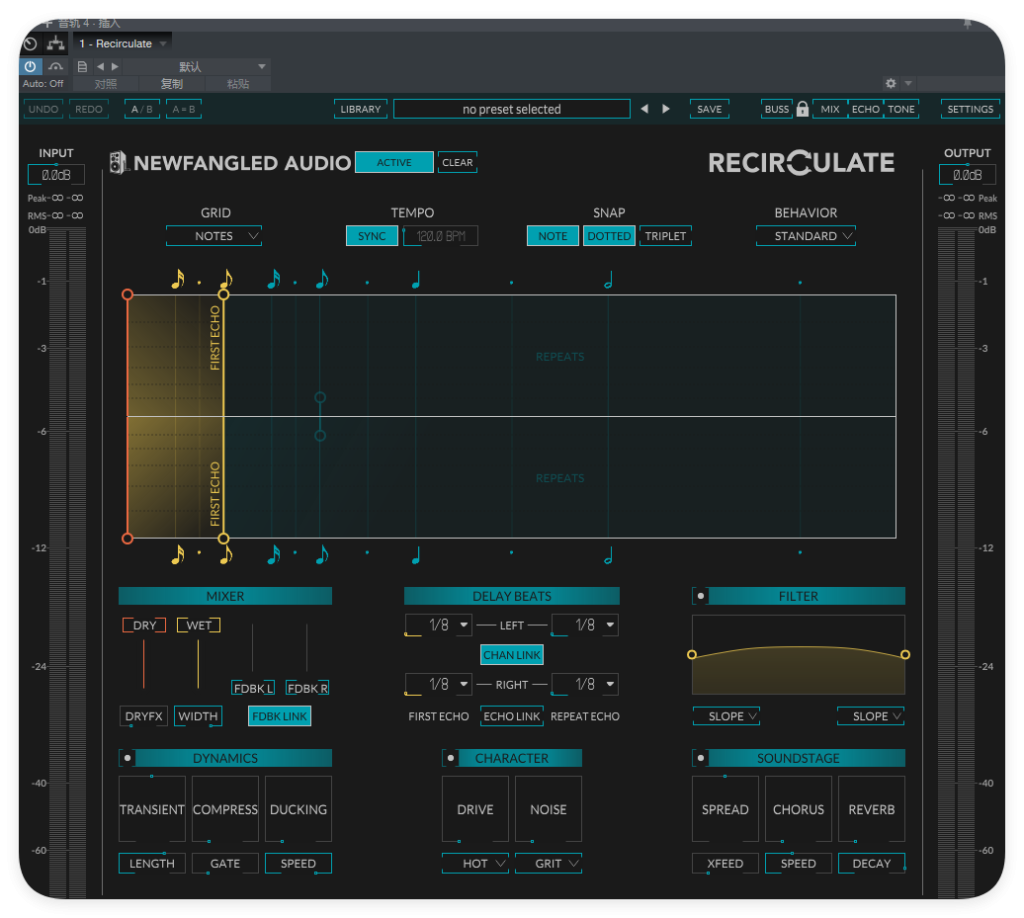The height and width of the screenshot is (918, 1024).
Task: Toggle FDBK LINK in Mixer
Action: [280, 716]
